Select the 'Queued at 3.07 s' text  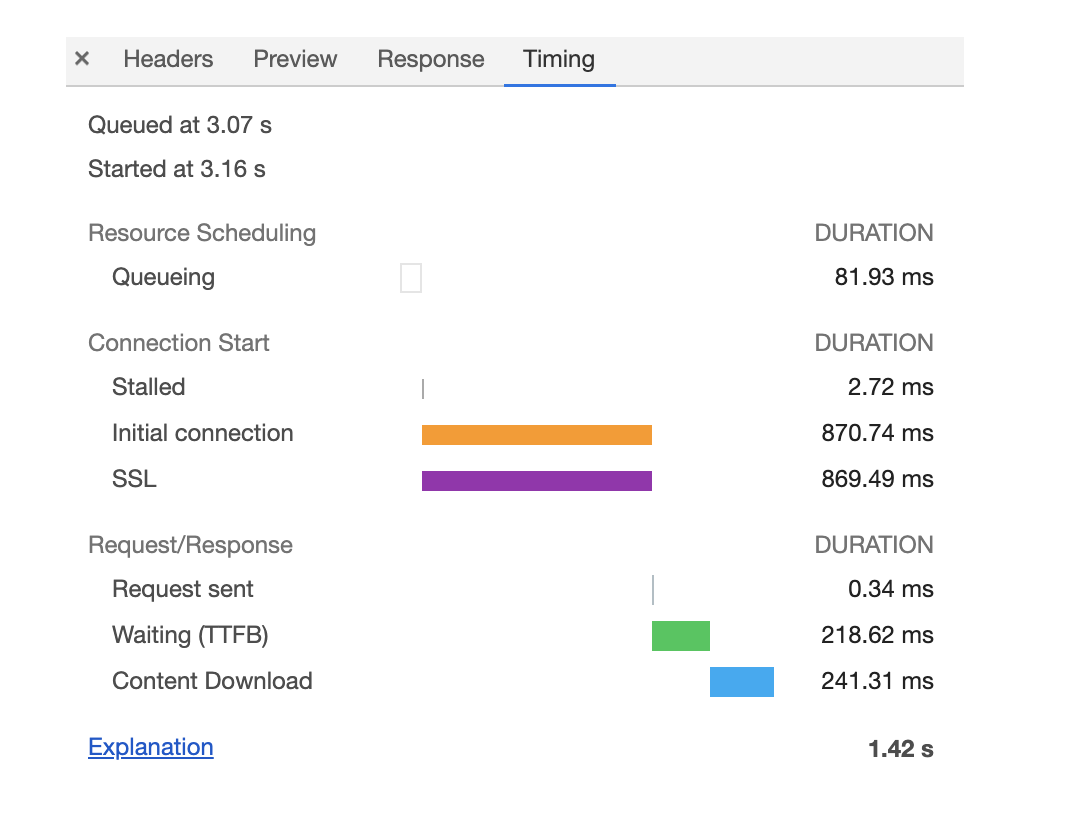tap(180, 125)
